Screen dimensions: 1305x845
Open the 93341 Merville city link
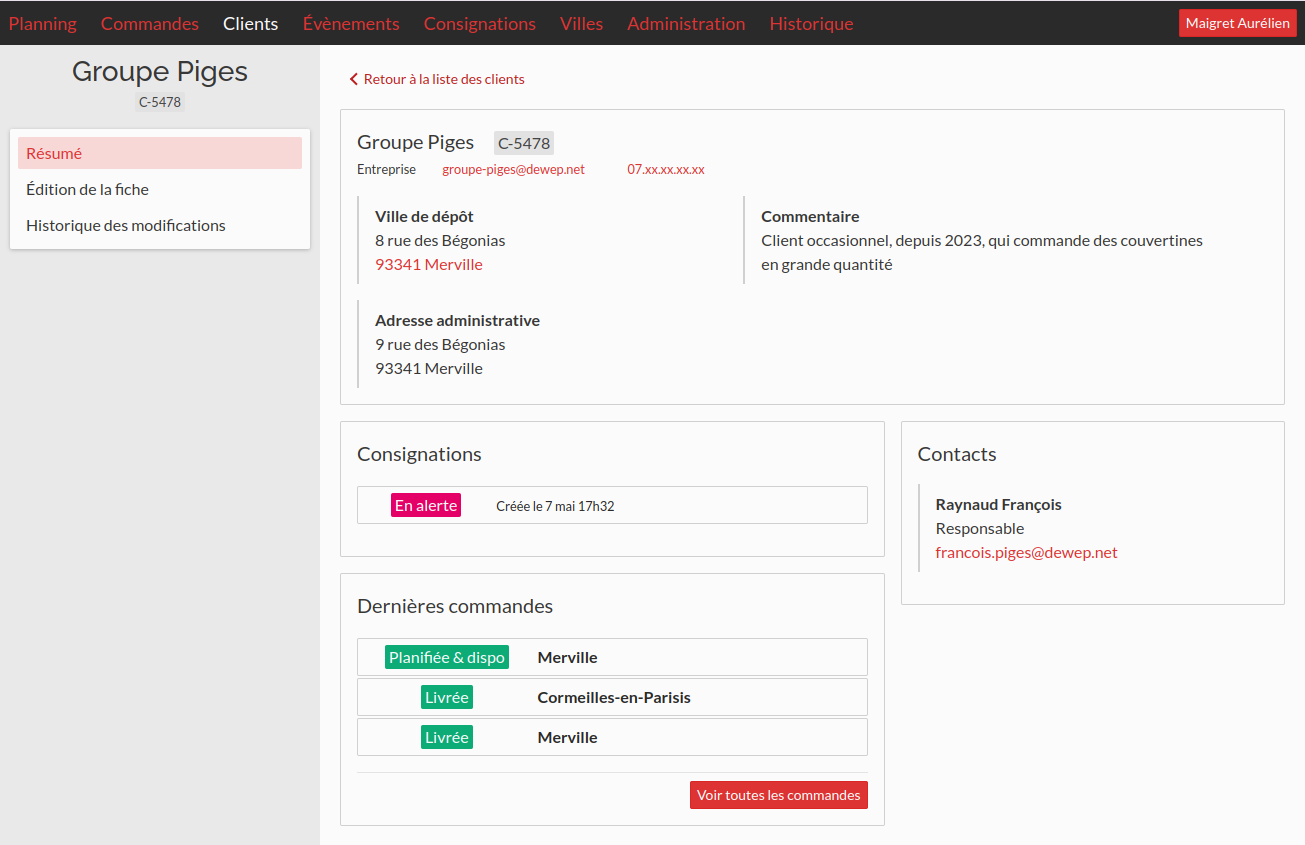(x=429, y=265)
